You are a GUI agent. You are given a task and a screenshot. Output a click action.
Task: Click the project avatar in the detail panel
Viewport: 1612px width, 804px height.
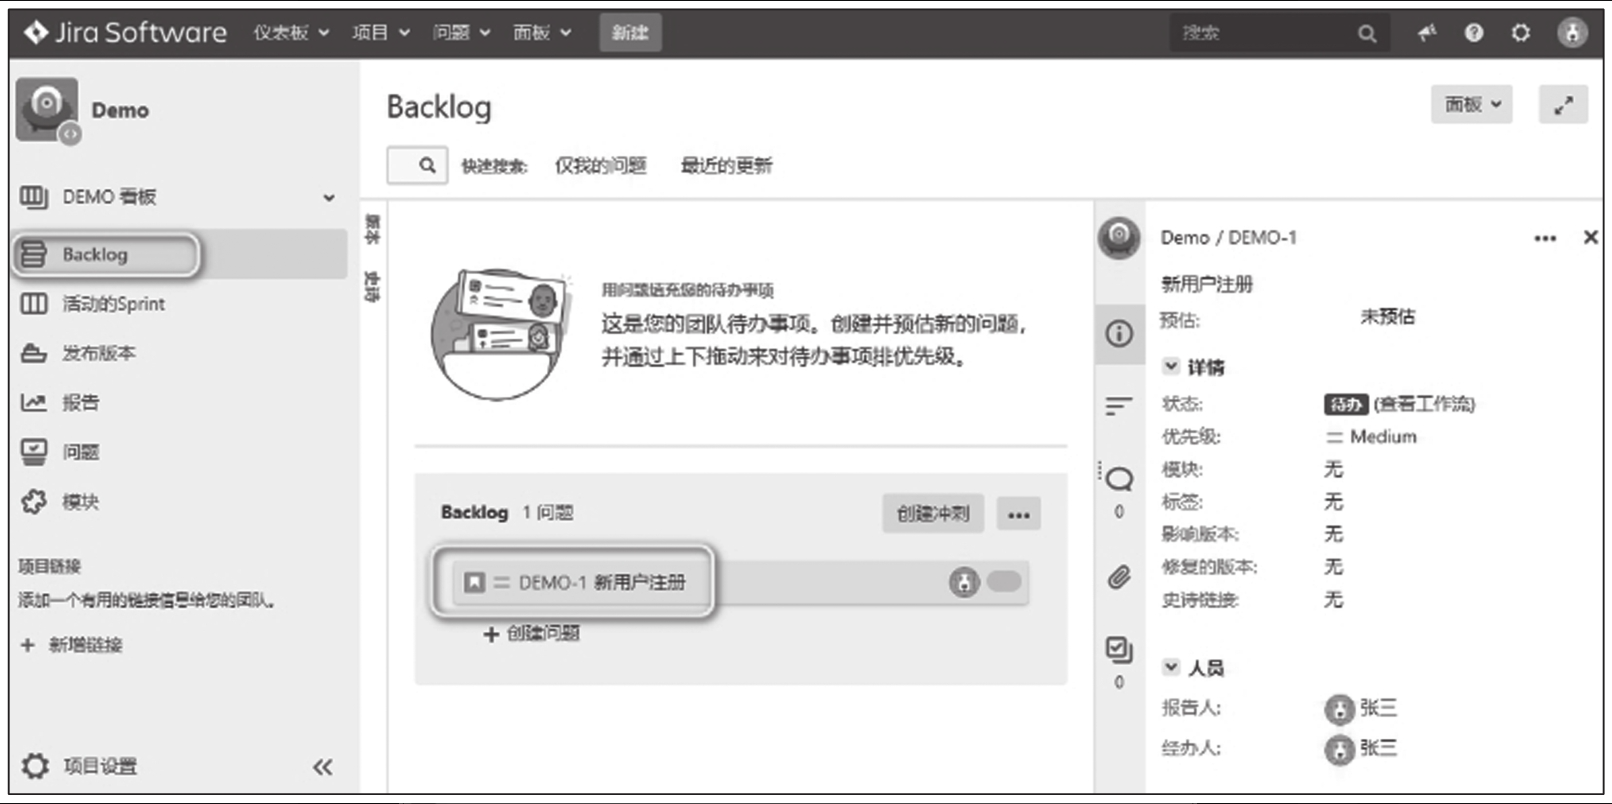coord(1119,238)
